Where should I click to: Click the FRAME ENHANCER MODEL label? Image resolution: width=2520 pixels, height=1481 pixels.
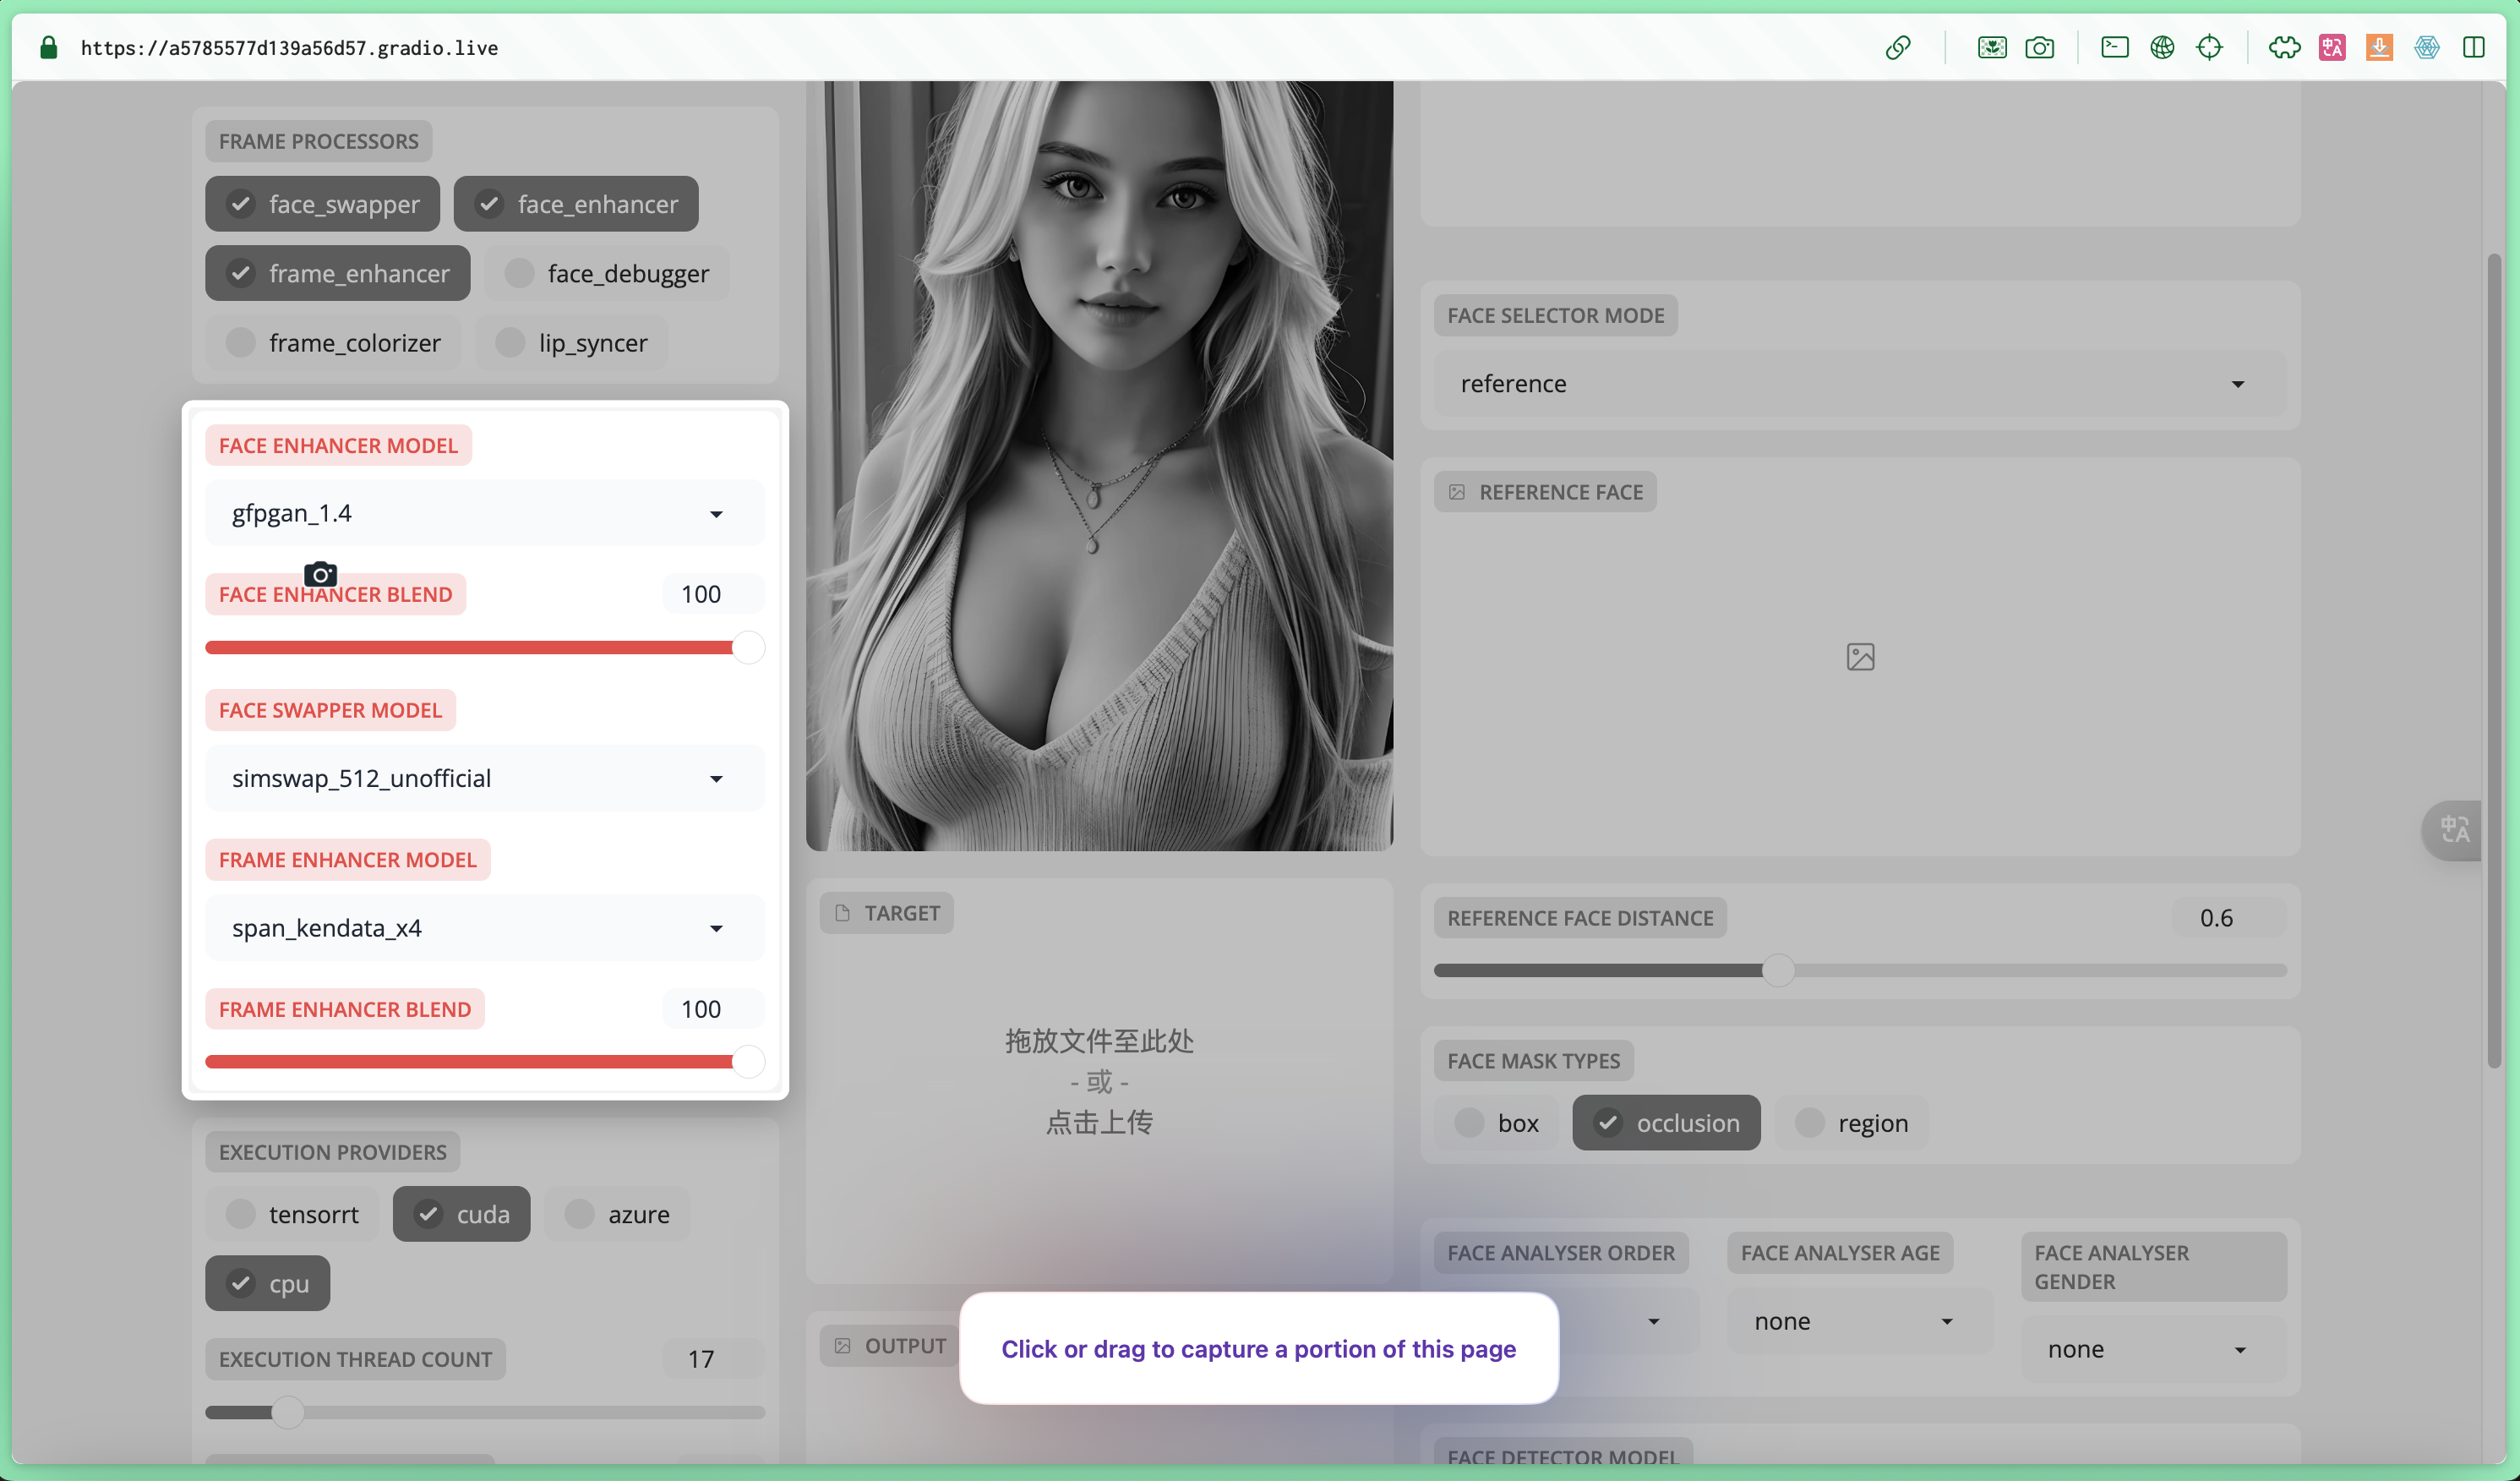pyautogui.click(x=347, y=860)
